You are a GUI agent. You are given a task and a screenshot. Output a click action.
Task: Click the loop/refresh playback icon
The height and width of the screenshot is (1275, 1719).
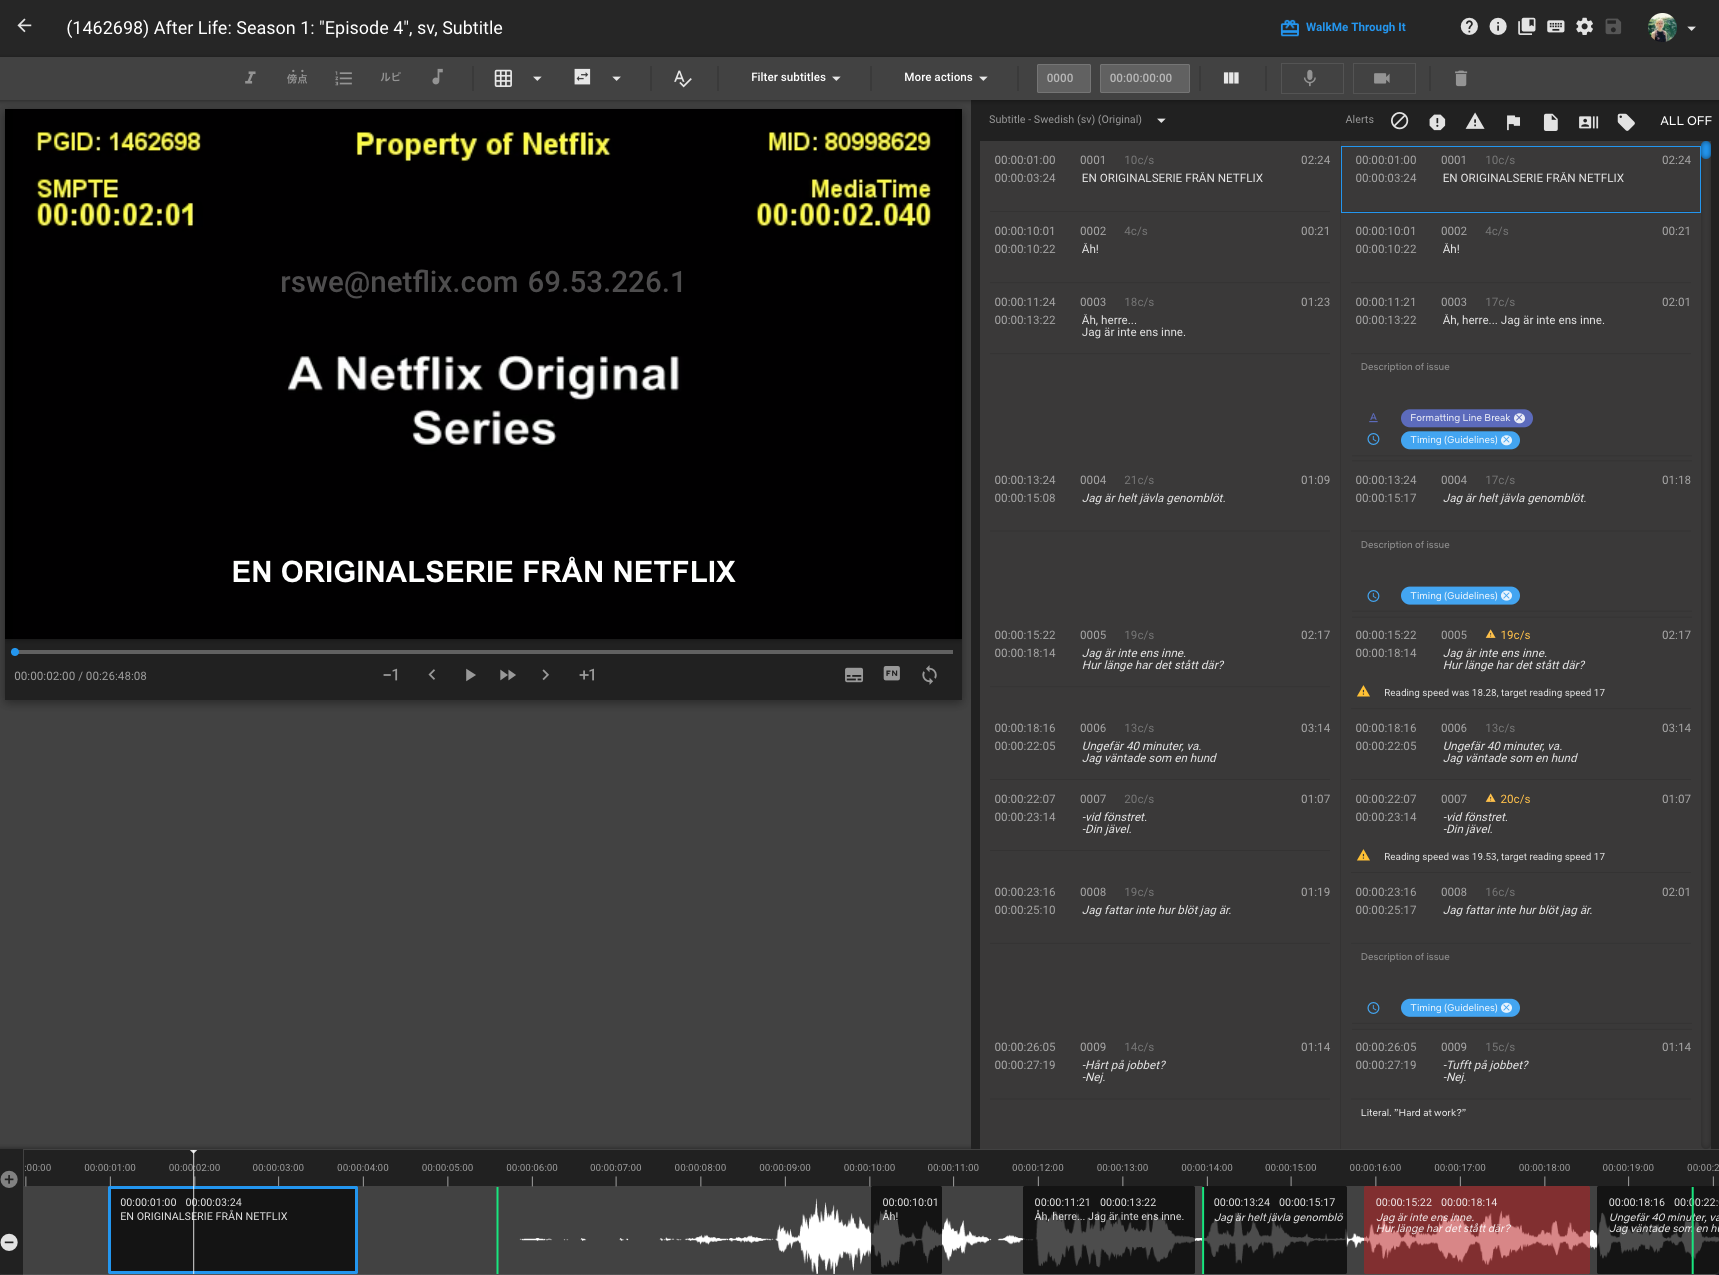coord(930,675)
